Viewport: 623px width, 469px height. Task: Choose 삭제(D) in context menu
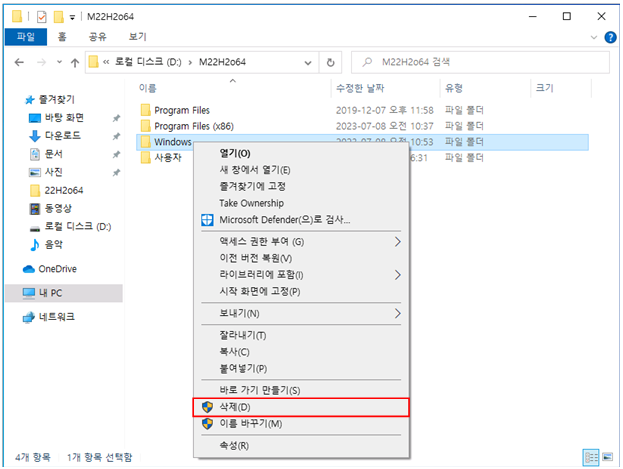pyautogui.click(x=301, y=407)
